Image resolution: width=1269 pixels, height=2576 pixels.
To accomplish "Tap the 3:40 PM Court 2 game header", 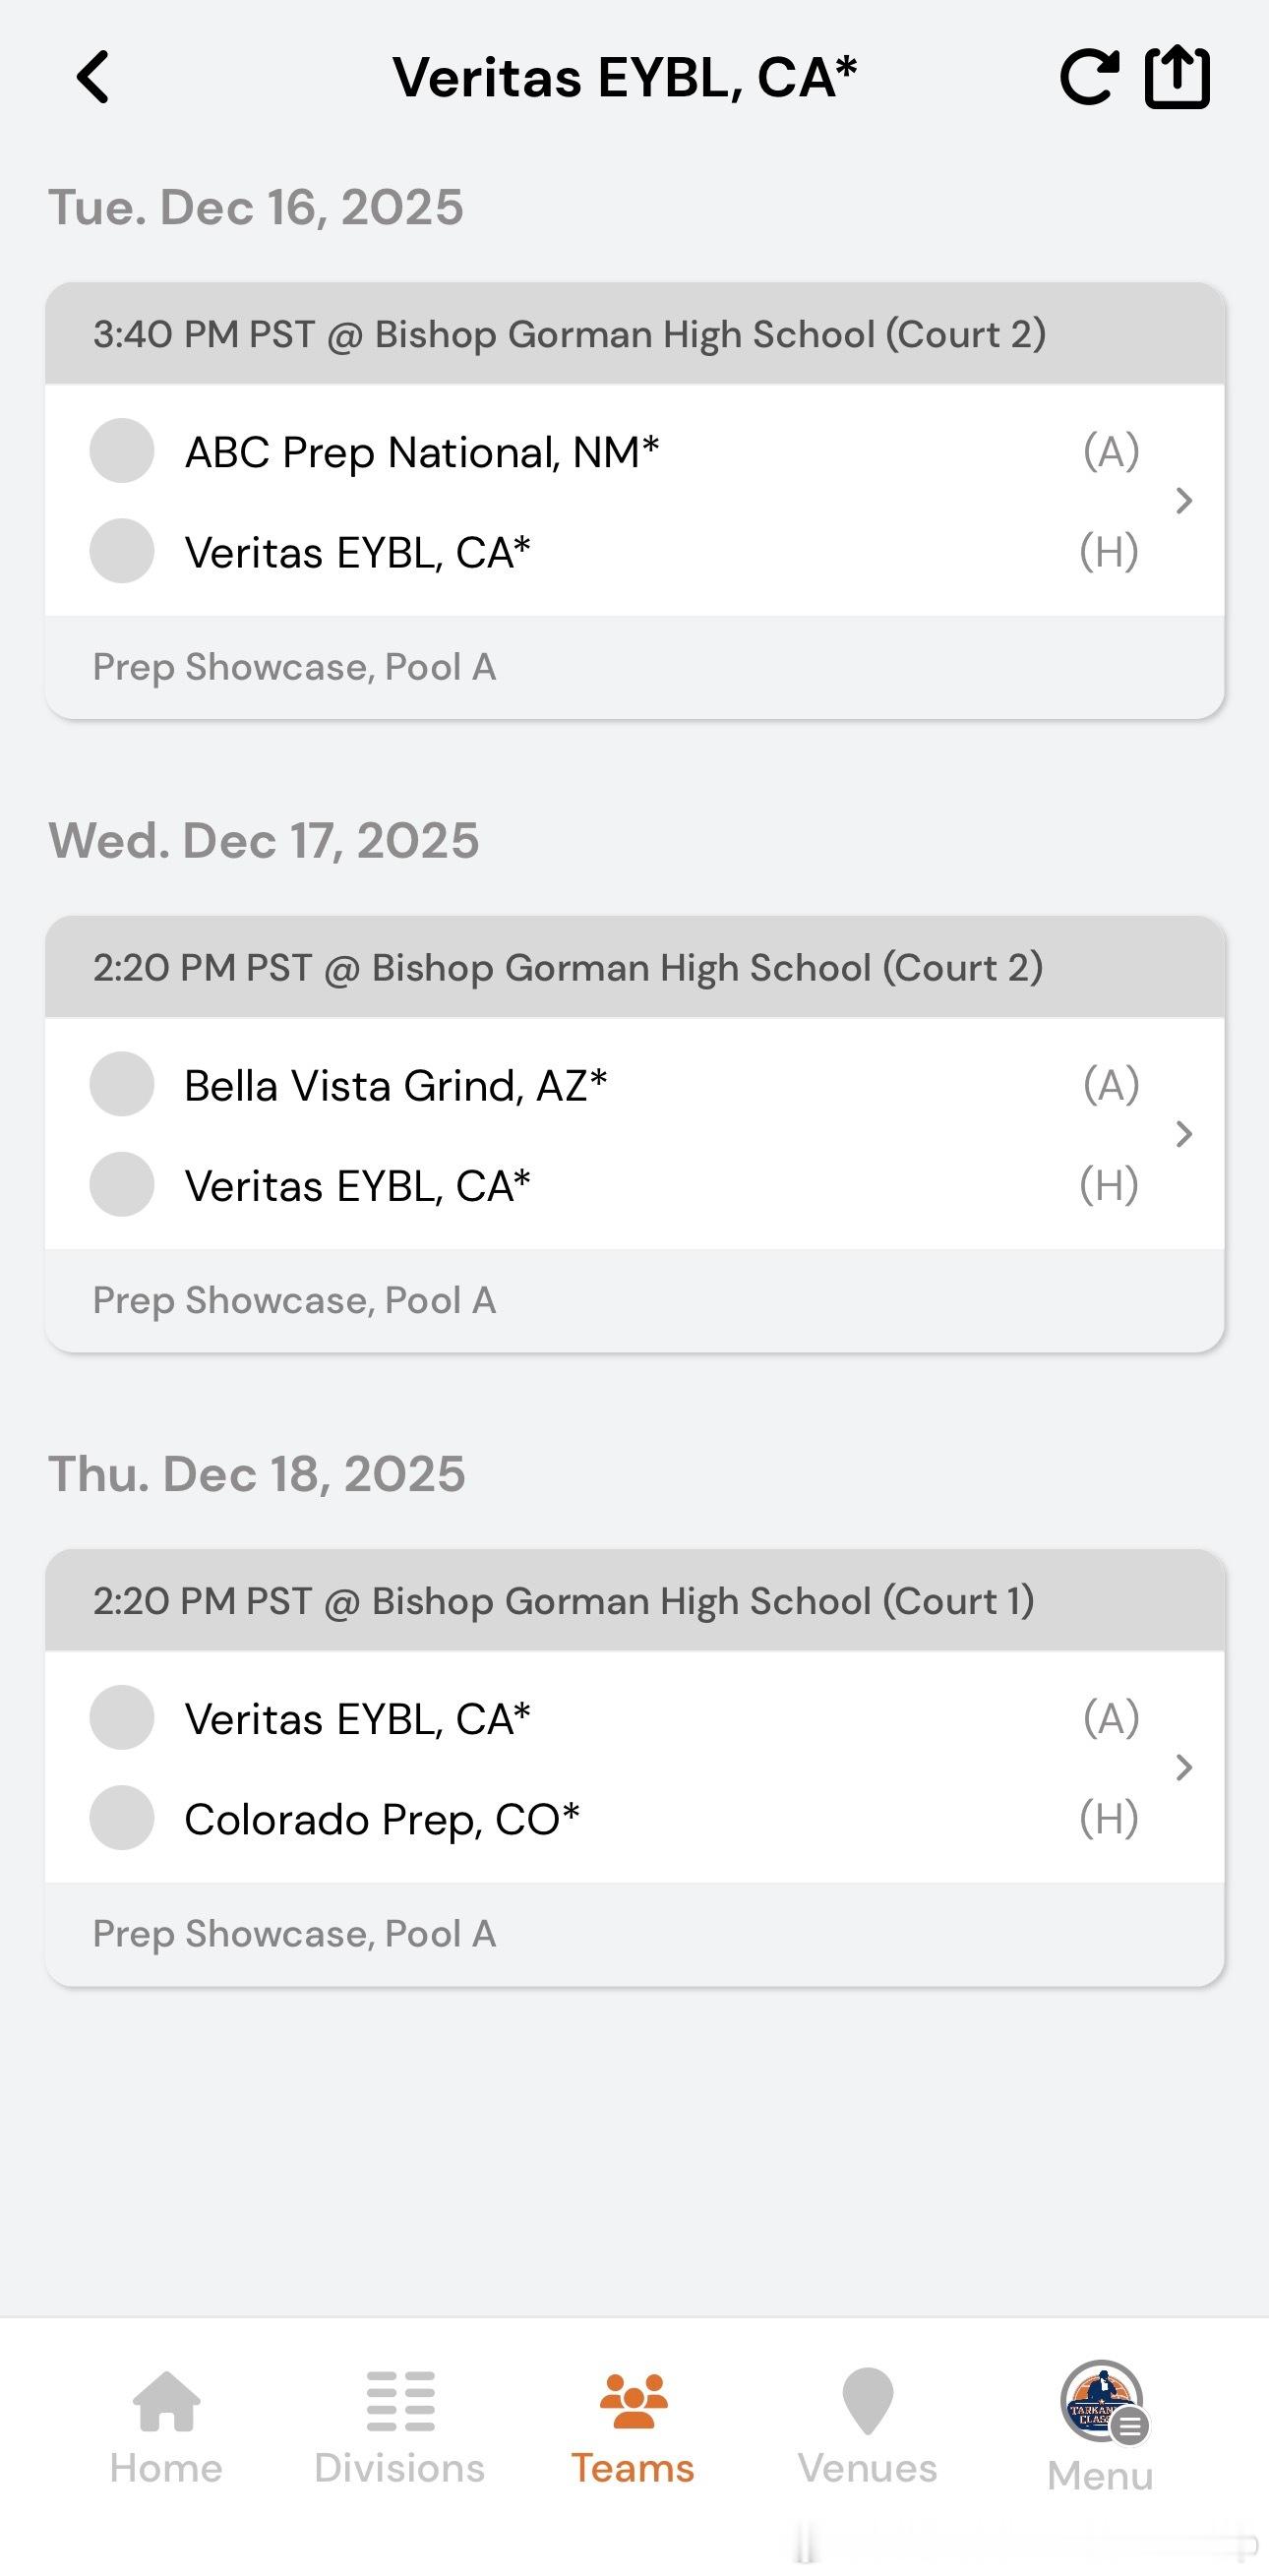I will click(570, 334).
